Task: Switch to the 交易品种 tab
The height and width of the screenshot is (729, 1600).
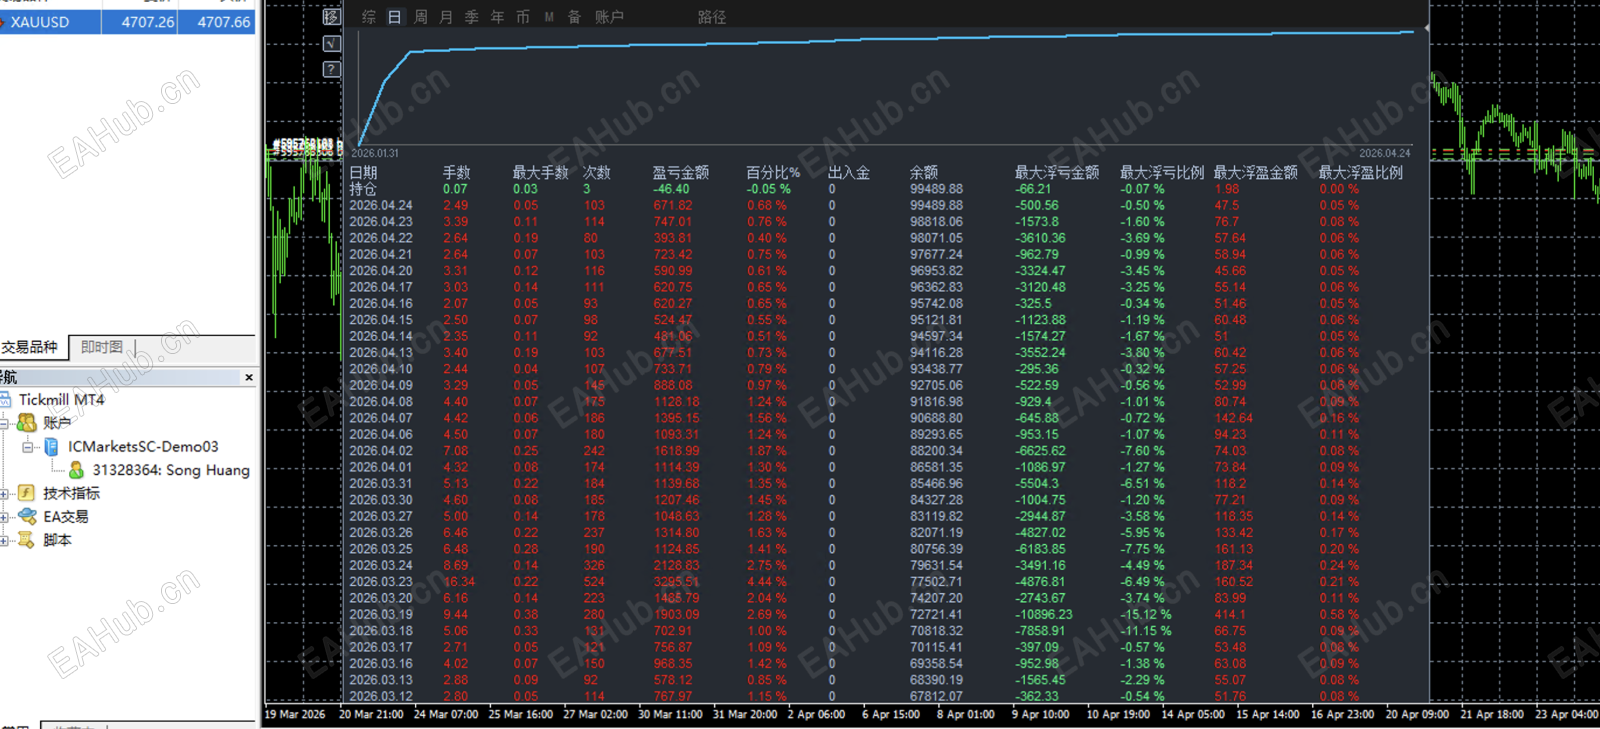Action: [31, 347]
